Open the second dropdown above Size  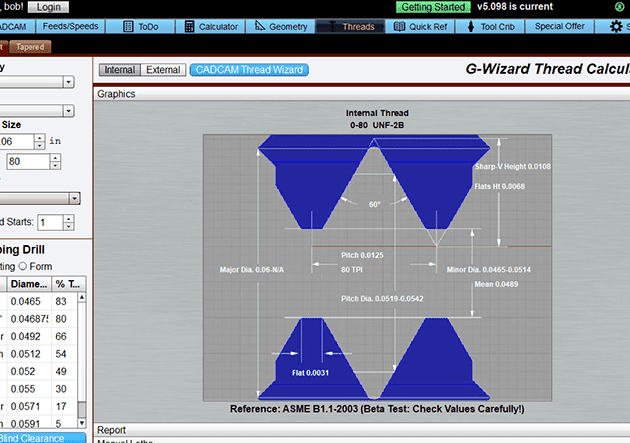37,111
